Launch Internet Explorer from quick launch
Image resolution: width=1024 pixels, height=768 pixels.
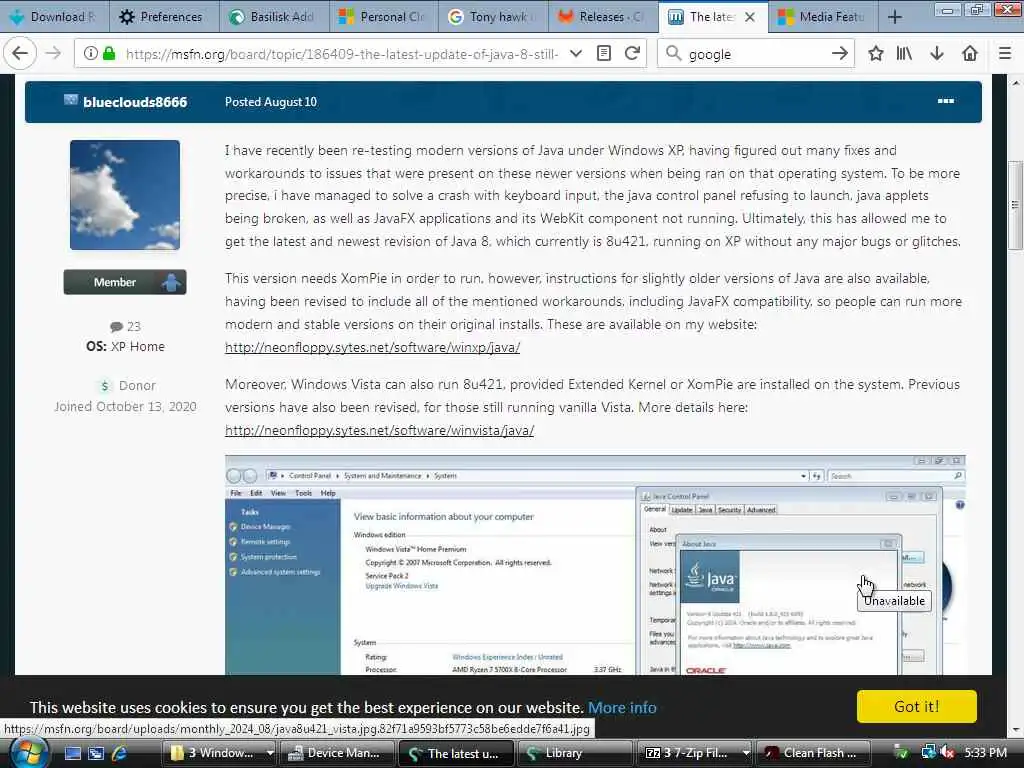pyautogui.click(x=120, y=754)
